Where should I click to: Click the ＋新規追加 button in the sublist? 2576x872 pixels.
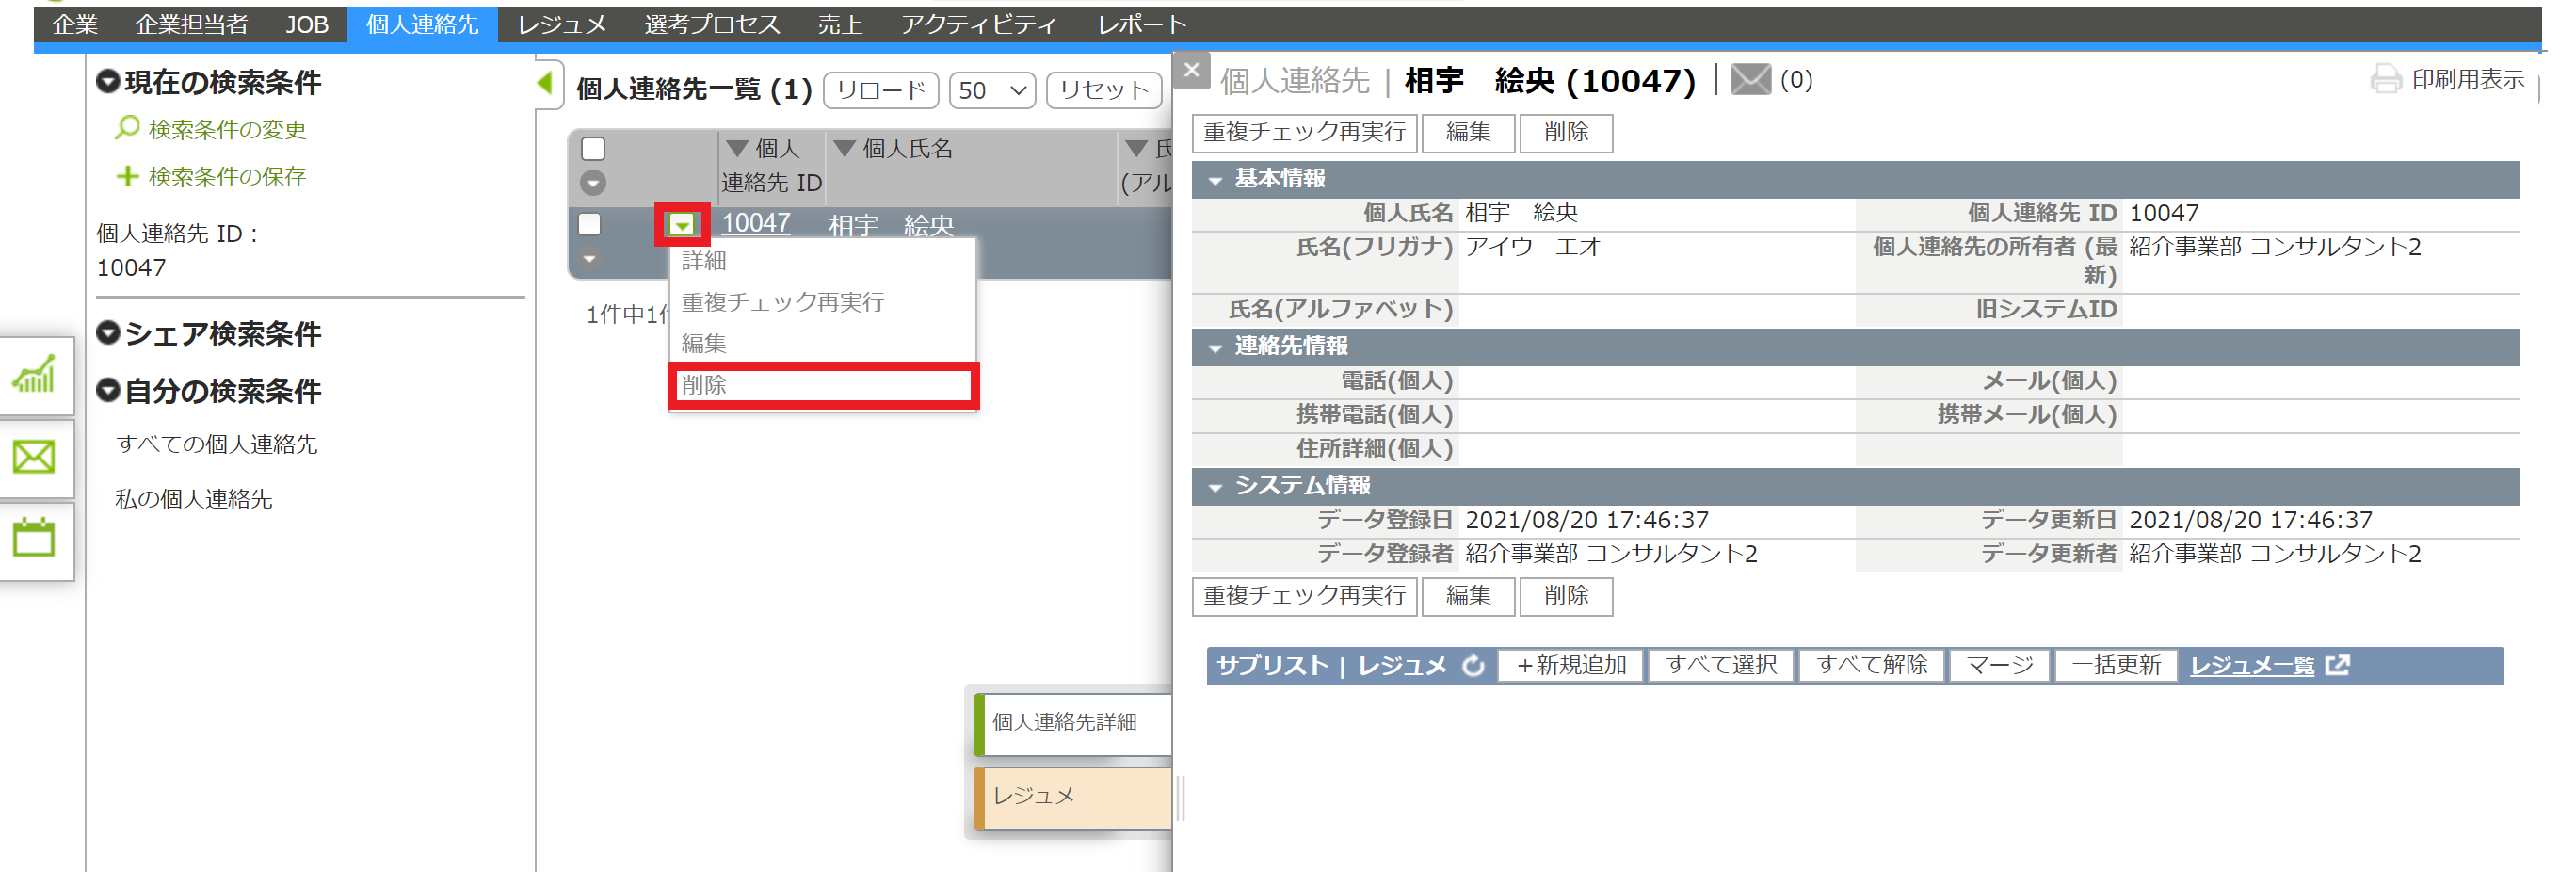coord(1570,665)
